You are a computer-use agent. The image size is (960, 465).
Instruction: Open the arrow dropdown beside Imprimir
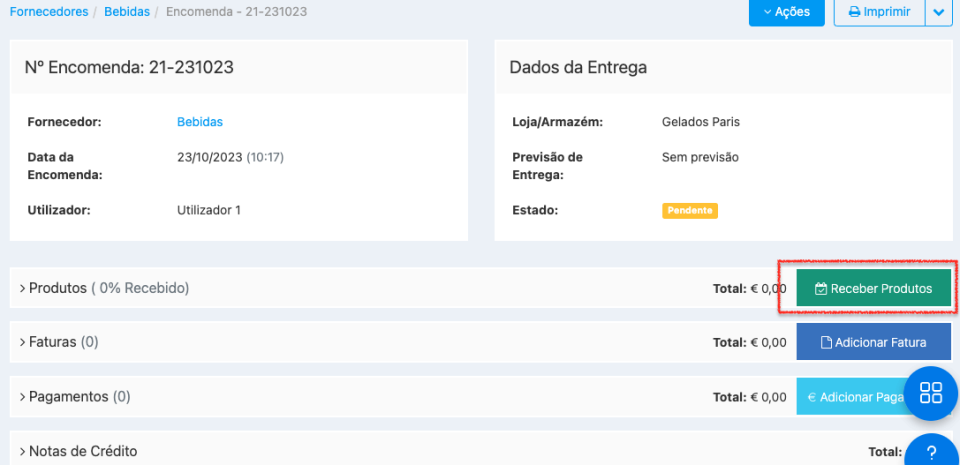(939, 12)
